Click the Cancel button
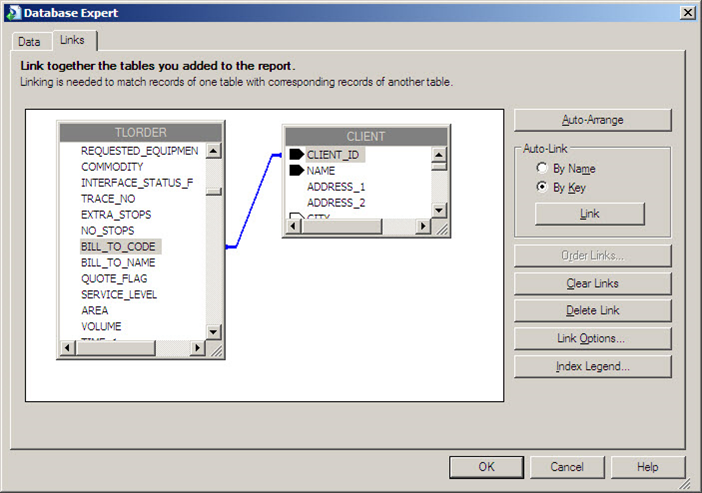Screen dimensions: 702x493 coord(567,467)
